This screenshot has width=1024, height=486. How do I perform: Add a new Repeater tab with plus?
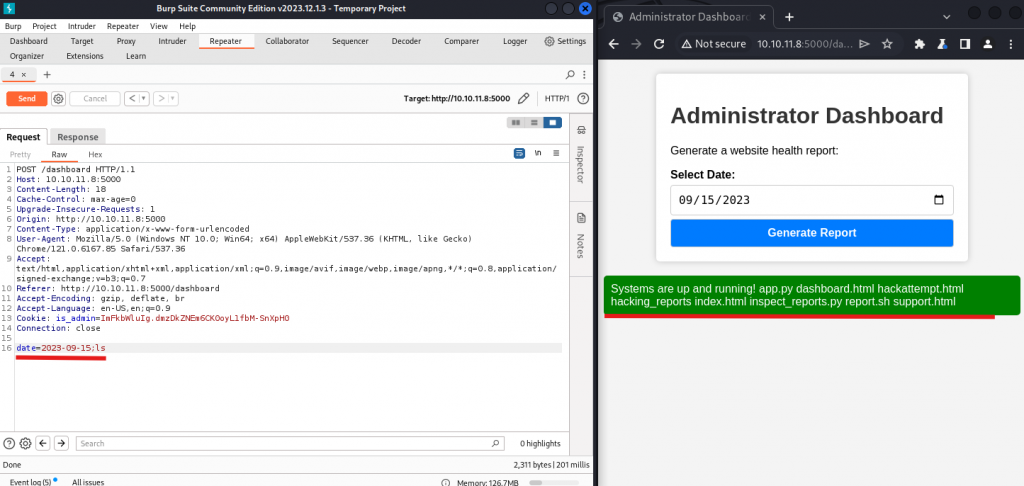tap(46, 74)
